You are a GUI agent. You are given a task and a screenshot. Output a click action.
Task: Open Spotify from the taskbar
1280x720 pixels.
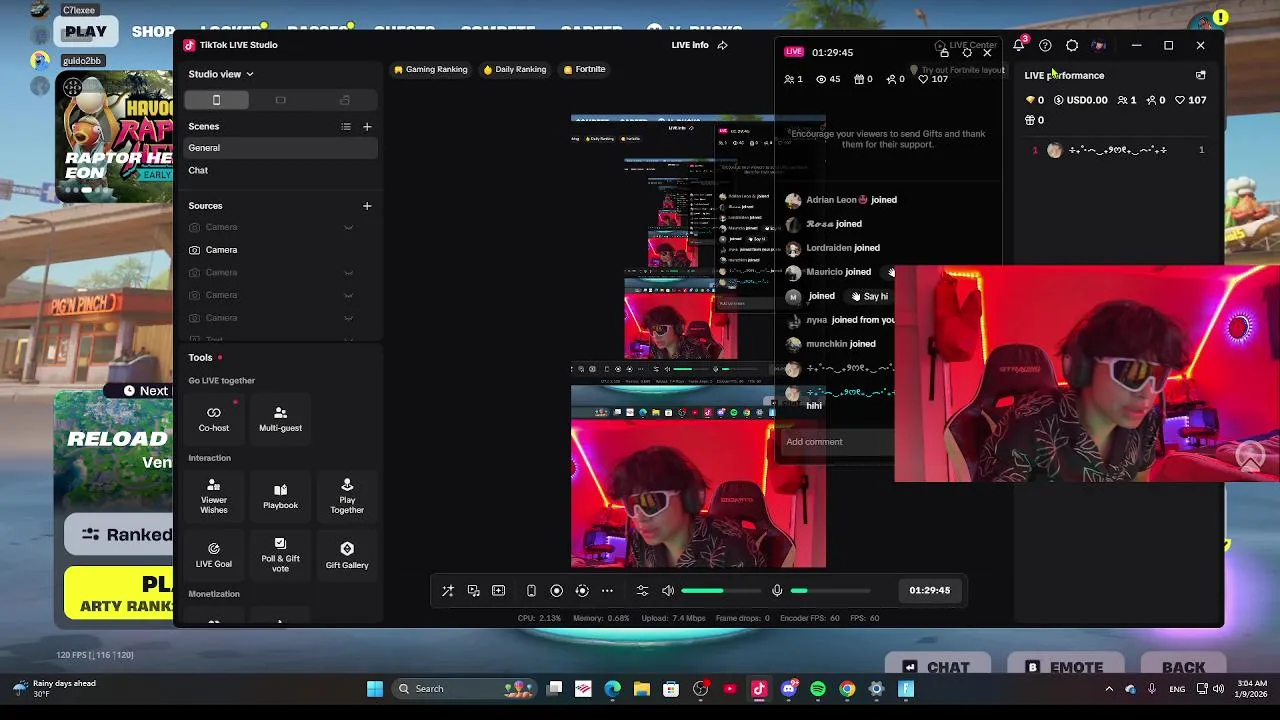coord(818,689)
